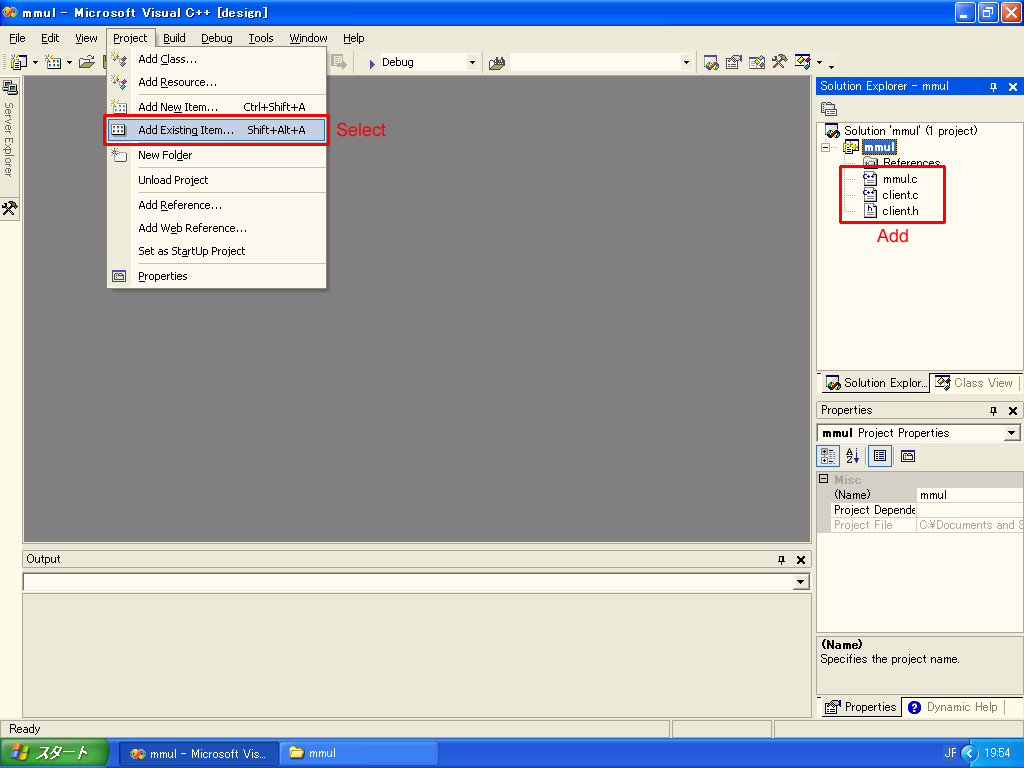
Task: Switch to the Solution Explorer tab
Action: click(x=876, y=383)
